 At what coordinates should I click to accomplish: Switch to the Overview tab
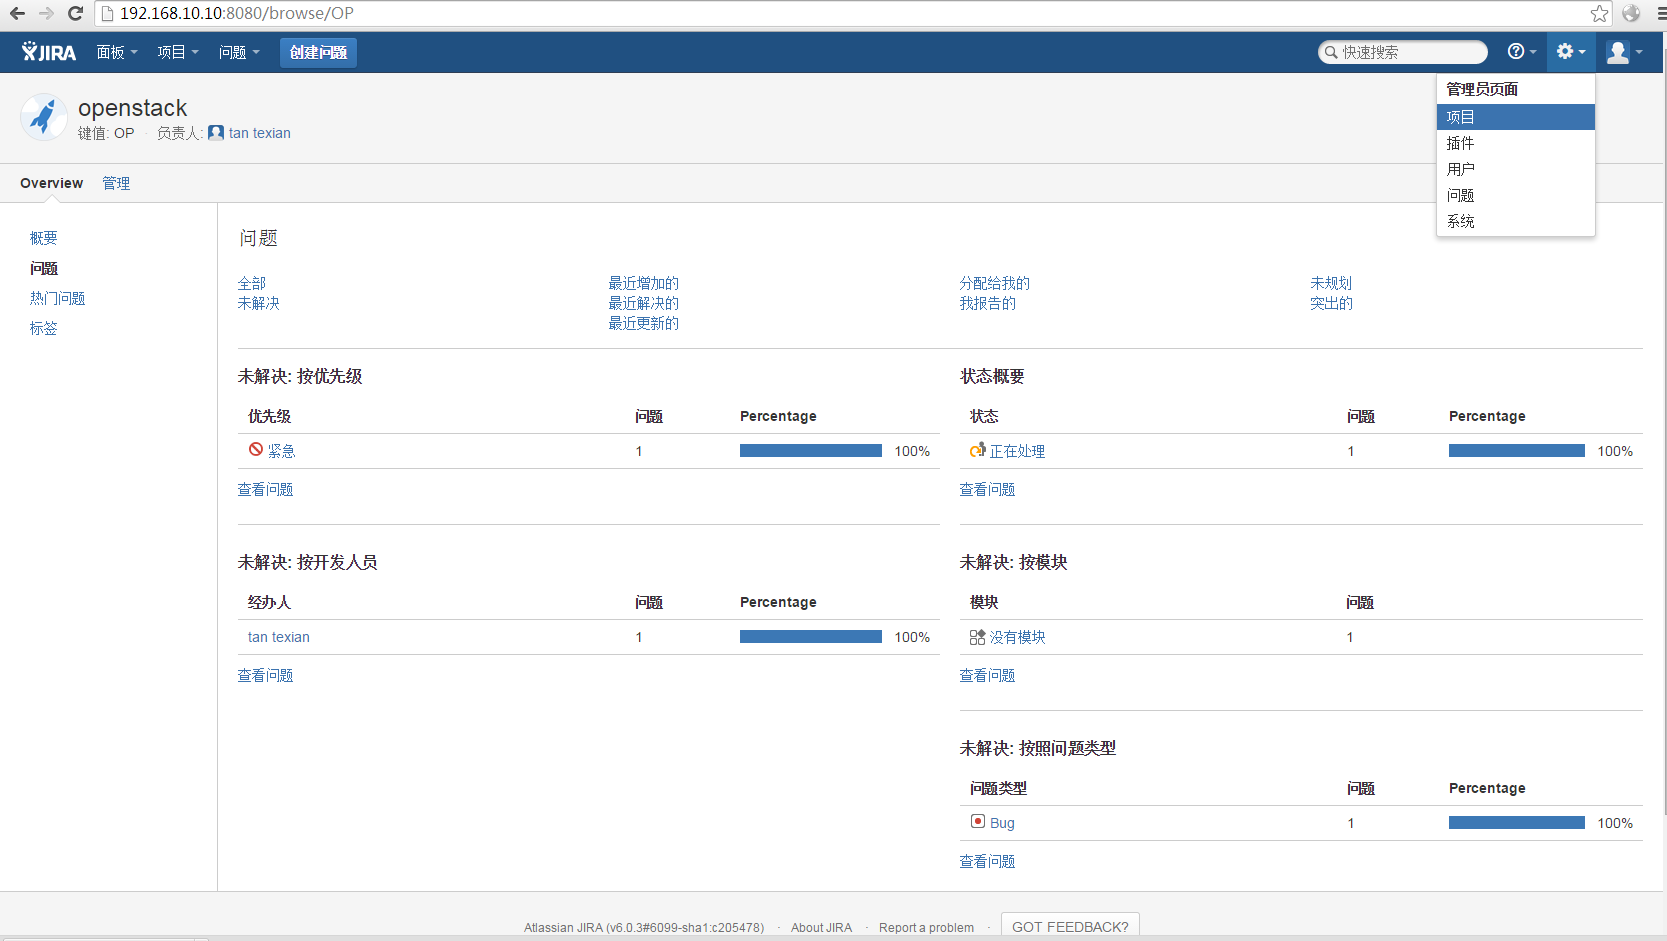tap(51, 183)
